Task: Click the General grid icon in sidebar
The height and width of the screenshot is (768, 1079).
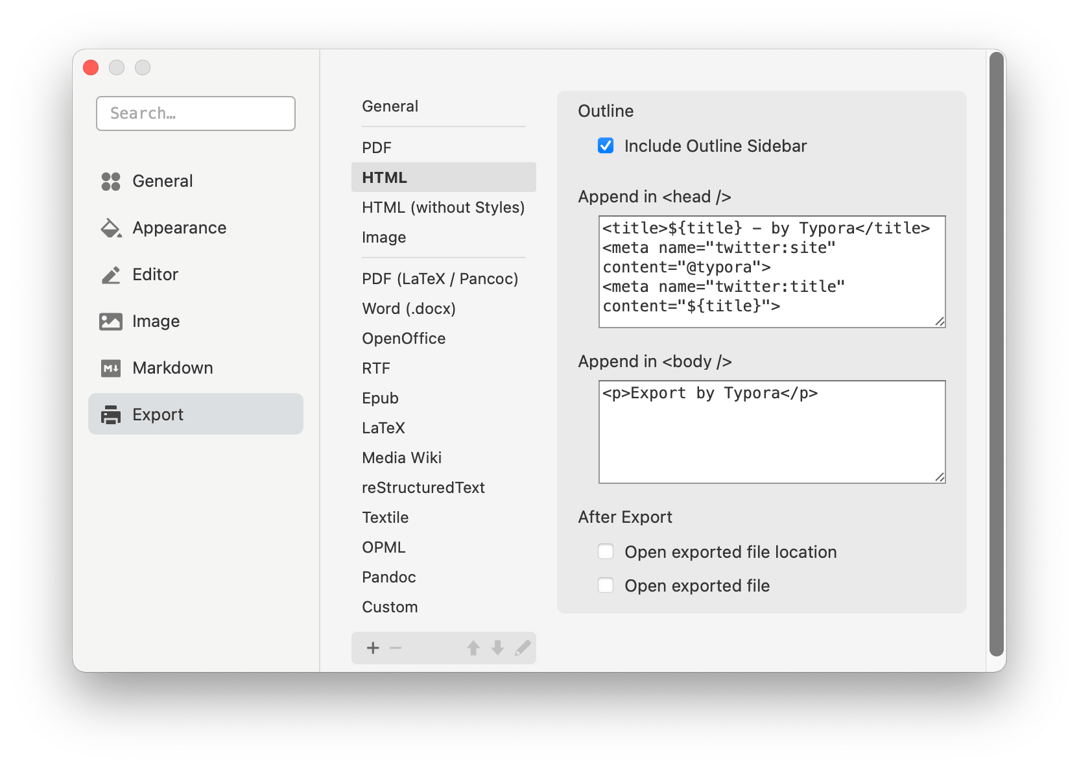Action: pos(111,181)
